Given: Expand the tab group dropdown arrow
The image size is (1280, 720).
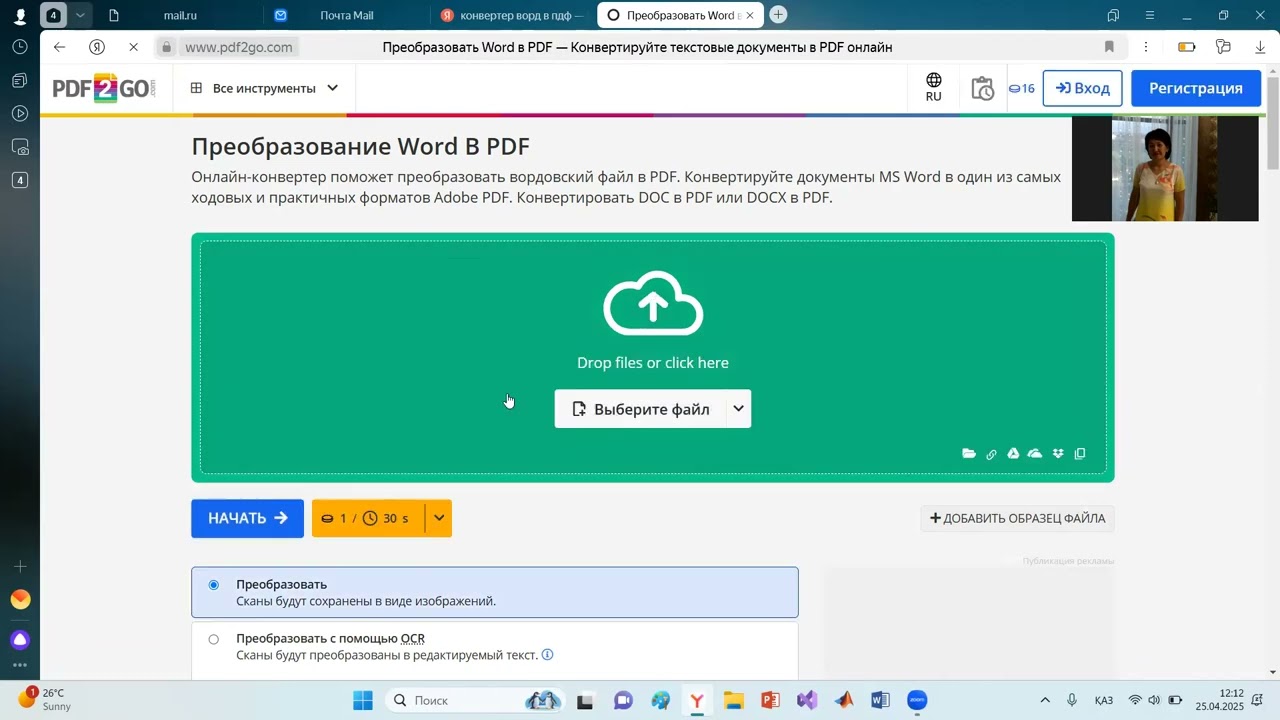Looking at the screenshot, I should [80, 15].
